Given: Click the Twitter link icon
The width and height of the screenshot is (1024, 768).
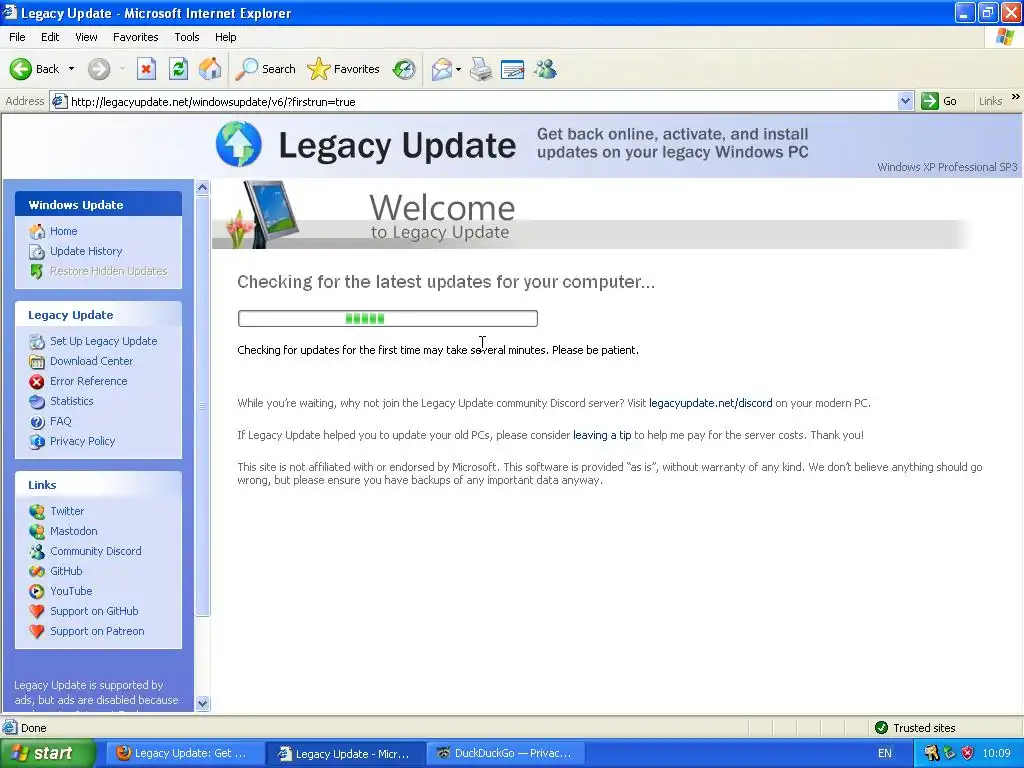Looking at the screenshot, I should [37, 511].
